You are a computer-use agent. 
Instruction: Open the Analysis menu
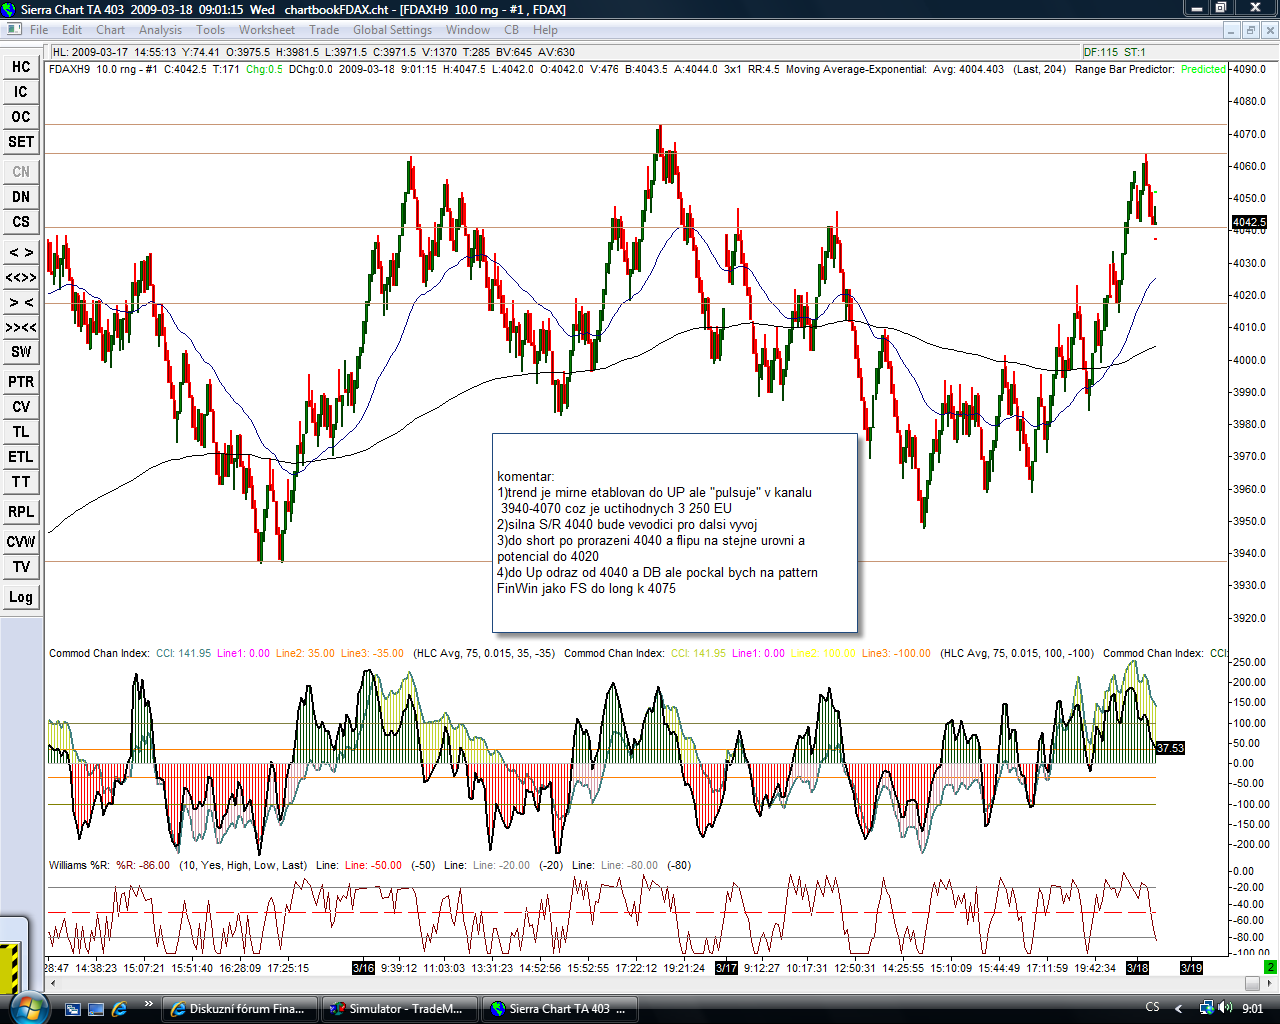pyautogui.click(x=161, y=30)
